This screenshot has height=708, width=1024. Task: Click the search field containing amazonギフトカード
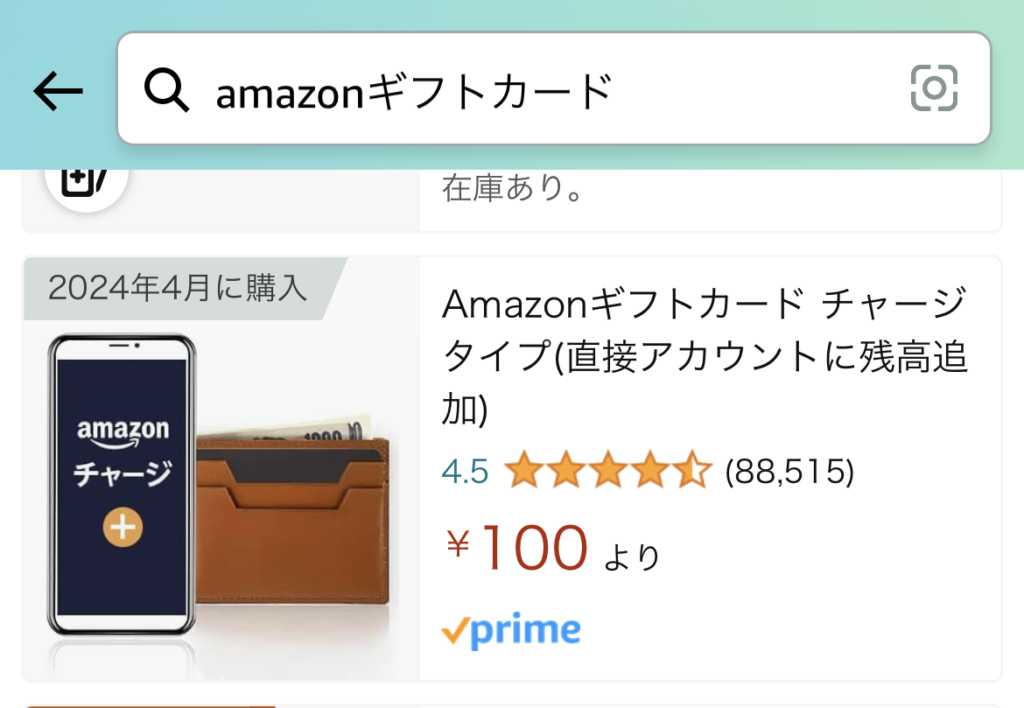554,88
